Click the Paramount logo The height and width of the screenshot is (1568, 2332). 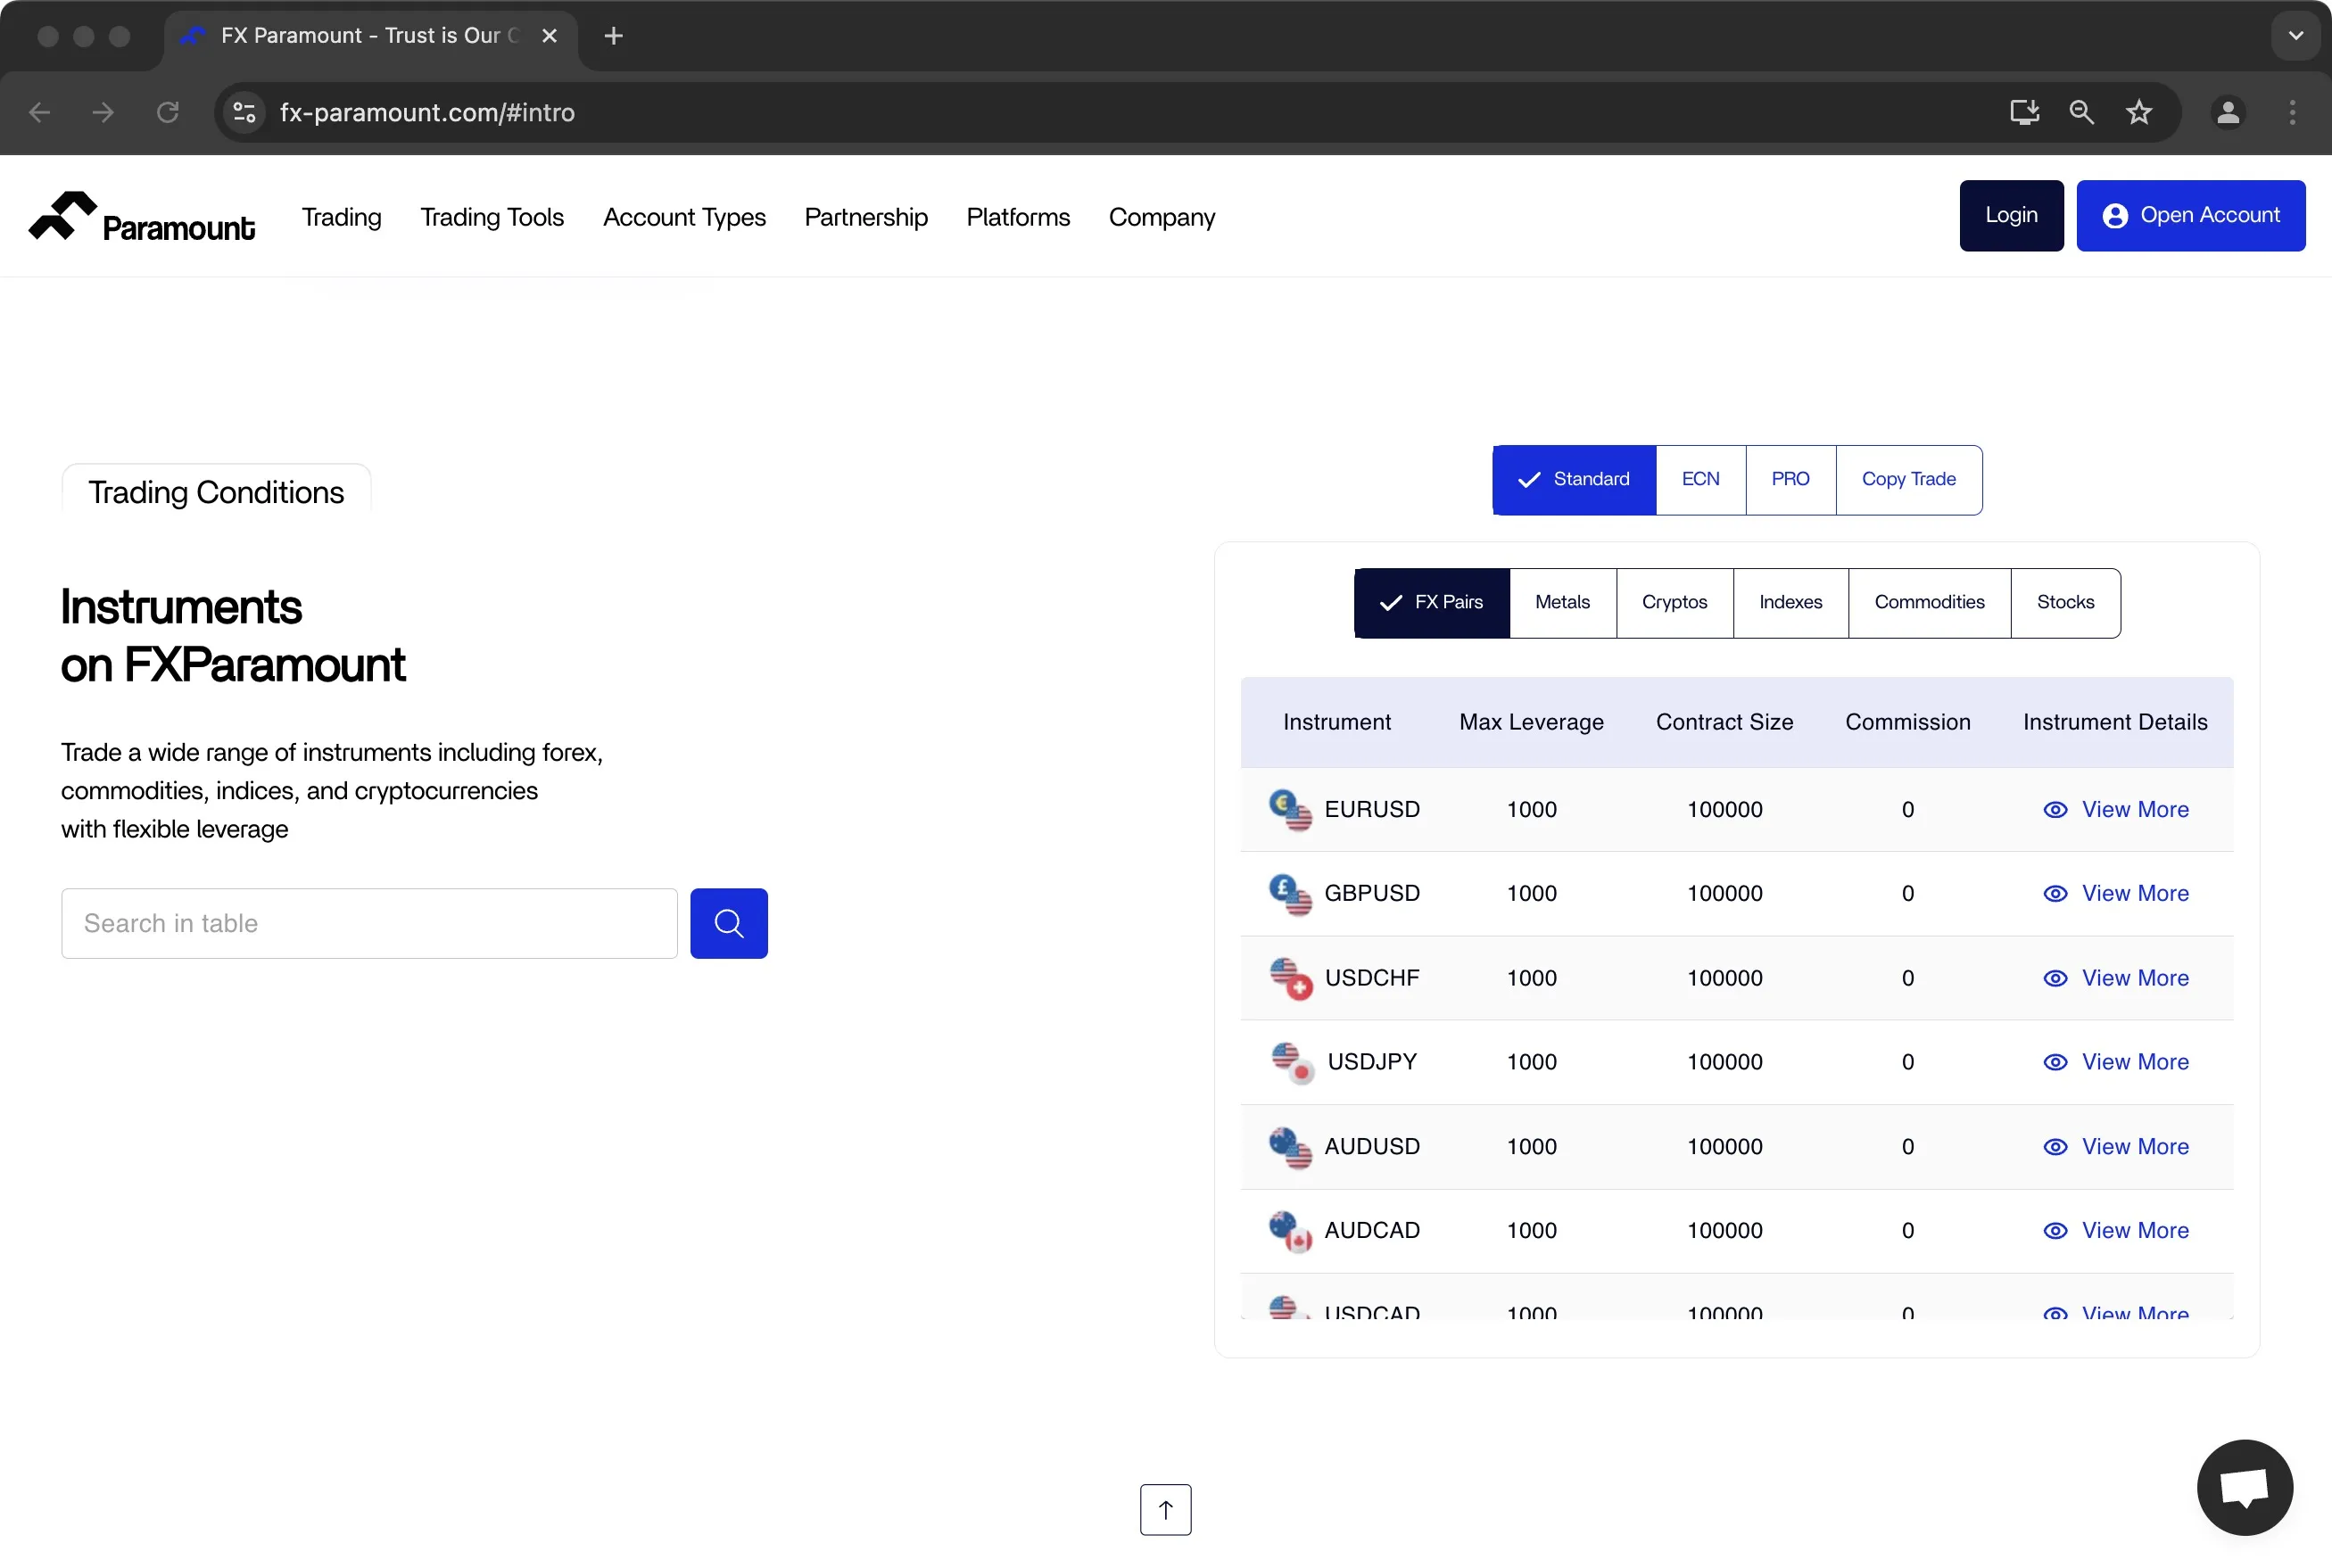(142, 217)
